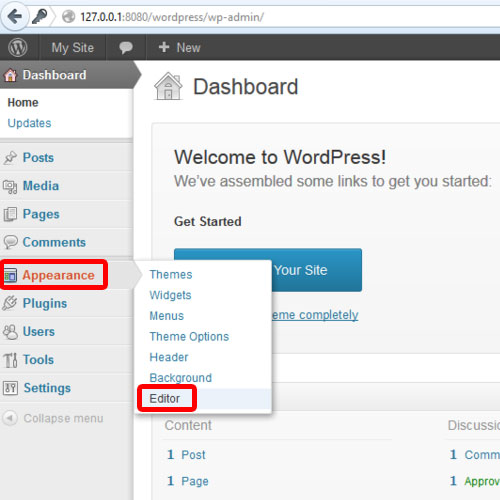The width and height of the screenshot is (500, 500).
Task: Click the browser back arrow button
Action: click(15, 16)
